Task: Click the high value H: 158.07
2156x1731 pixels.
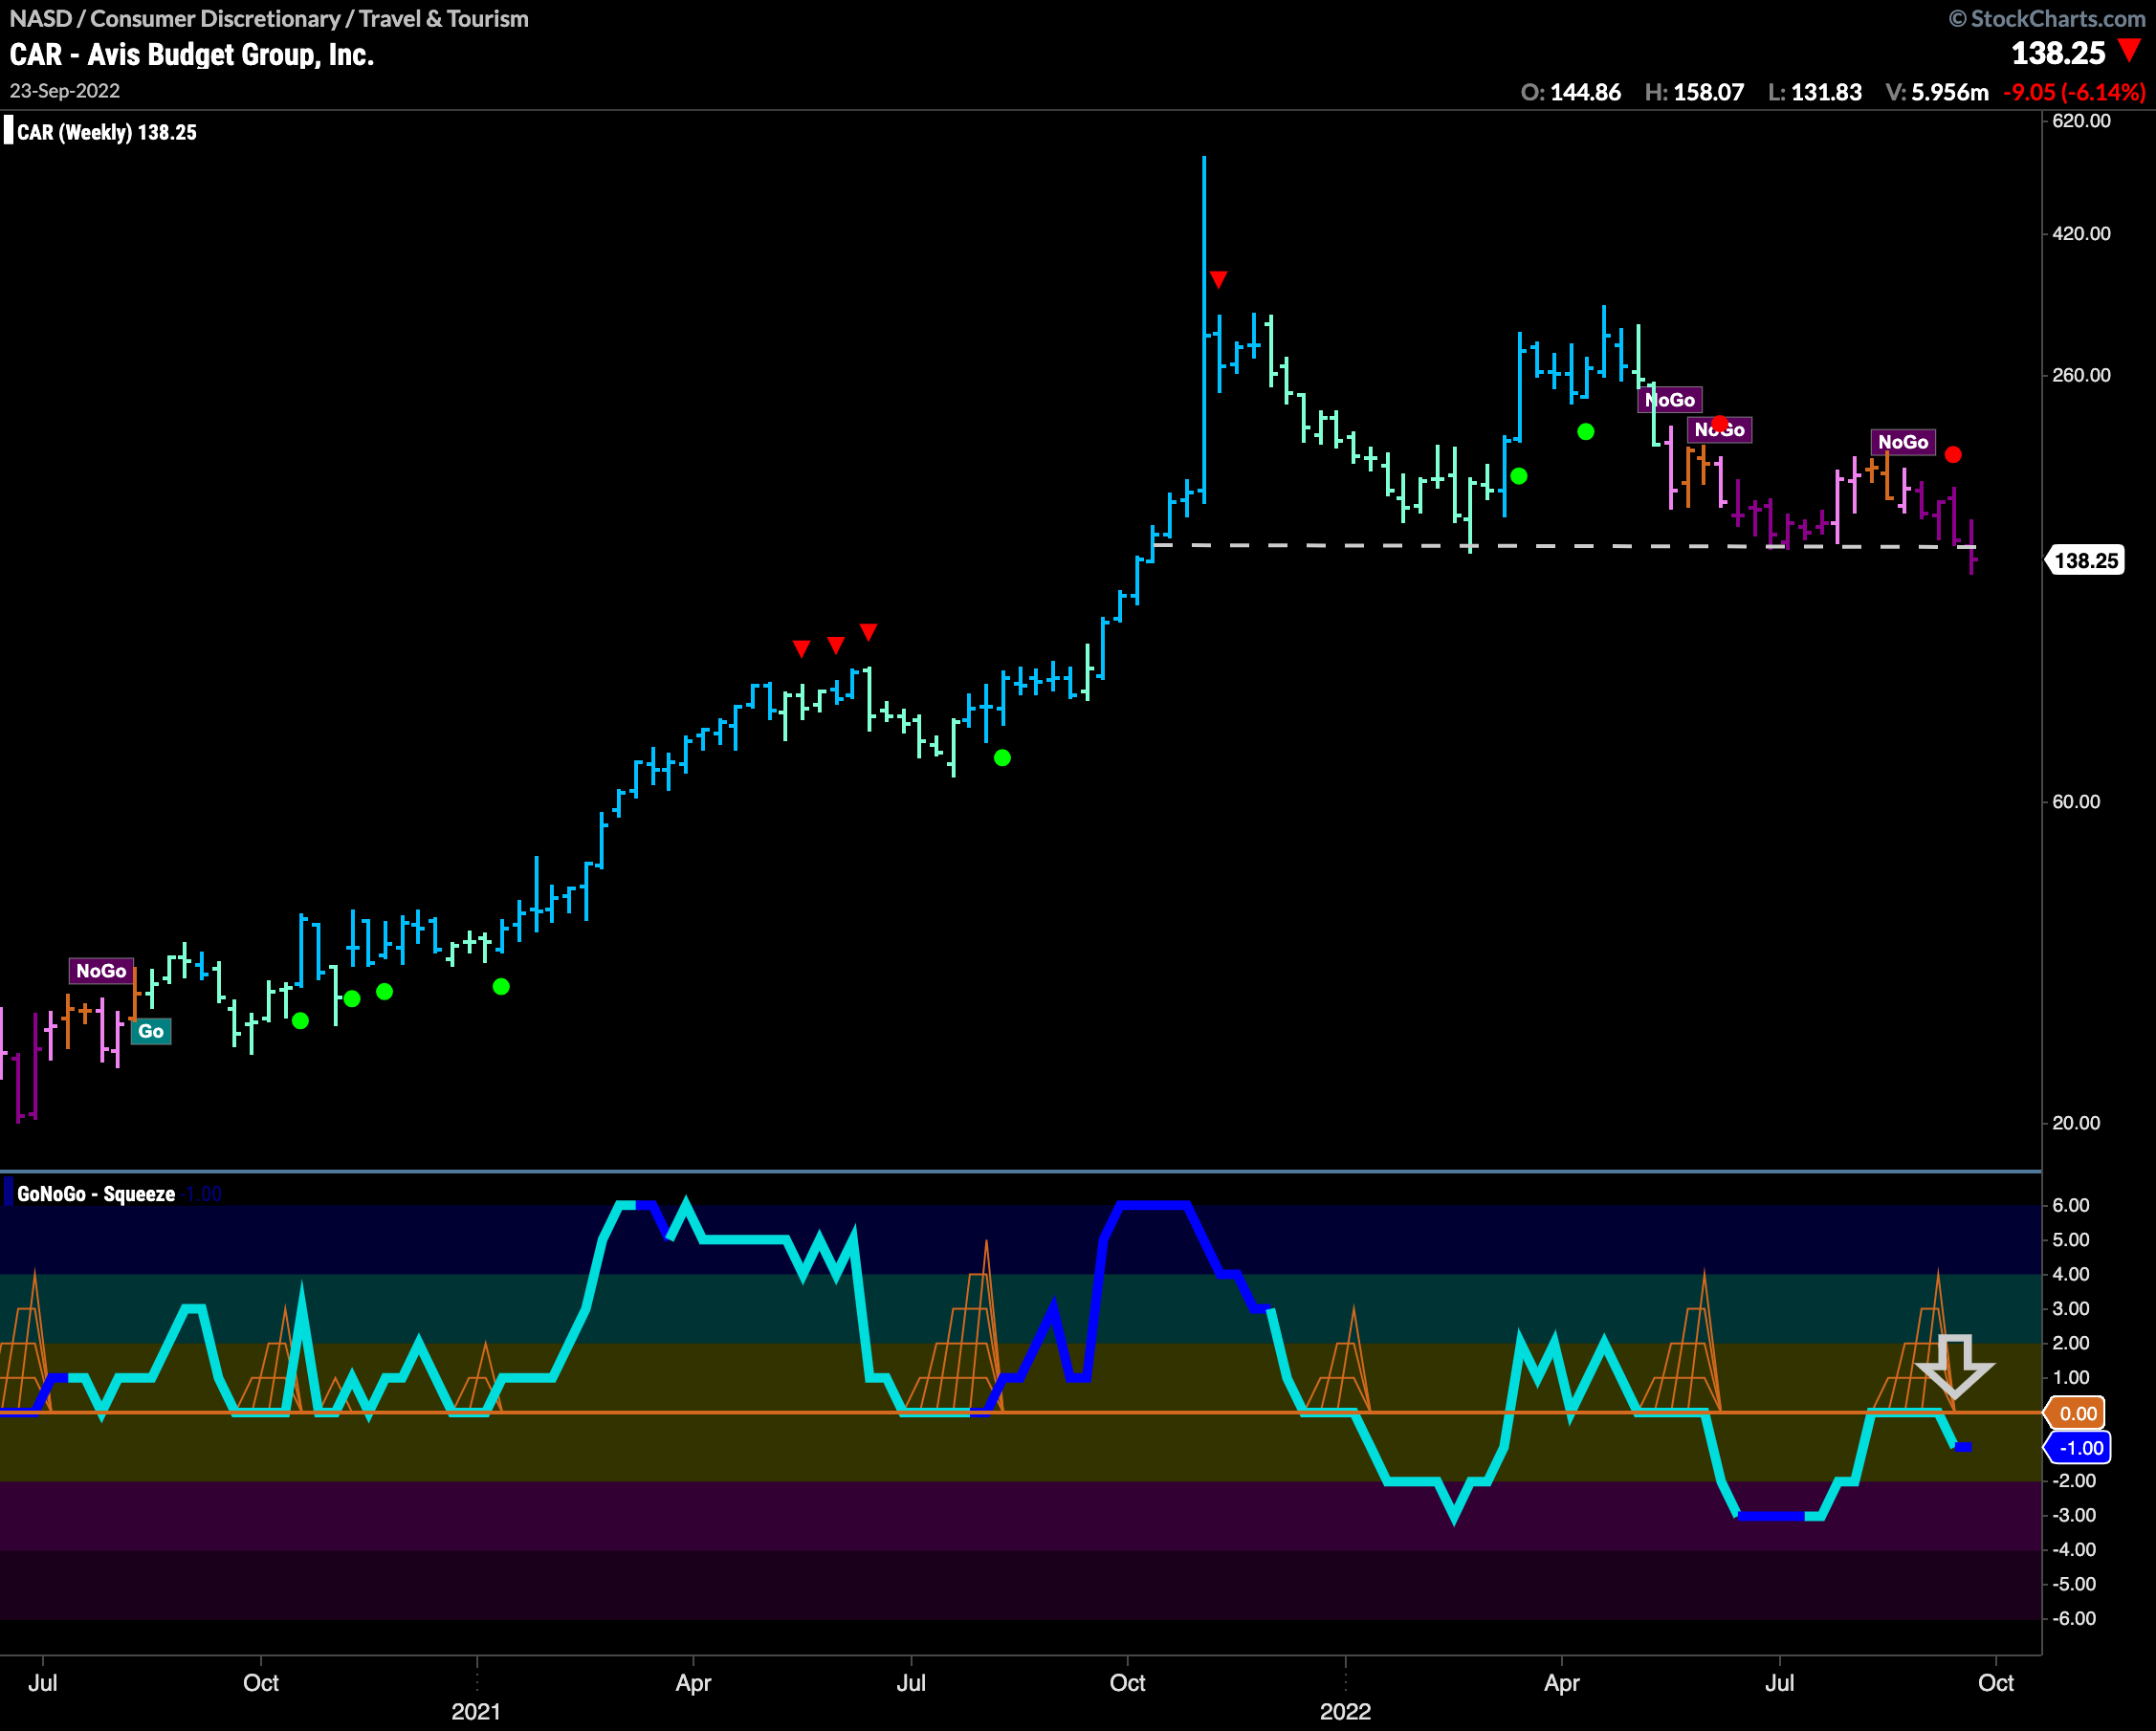Action: [1694, 92]
